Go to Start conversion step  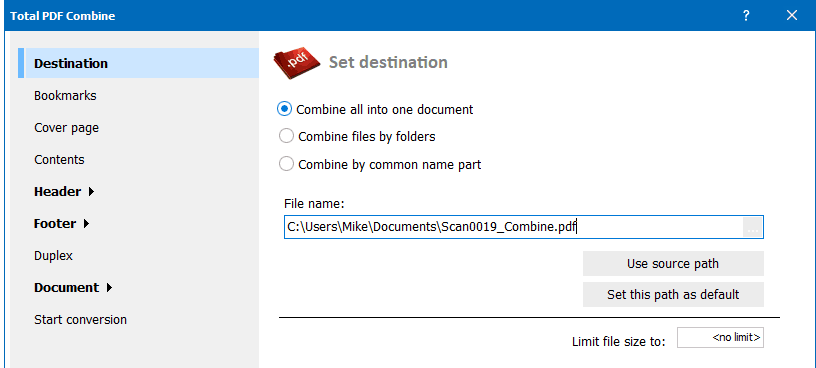click(x=81, y=320)
